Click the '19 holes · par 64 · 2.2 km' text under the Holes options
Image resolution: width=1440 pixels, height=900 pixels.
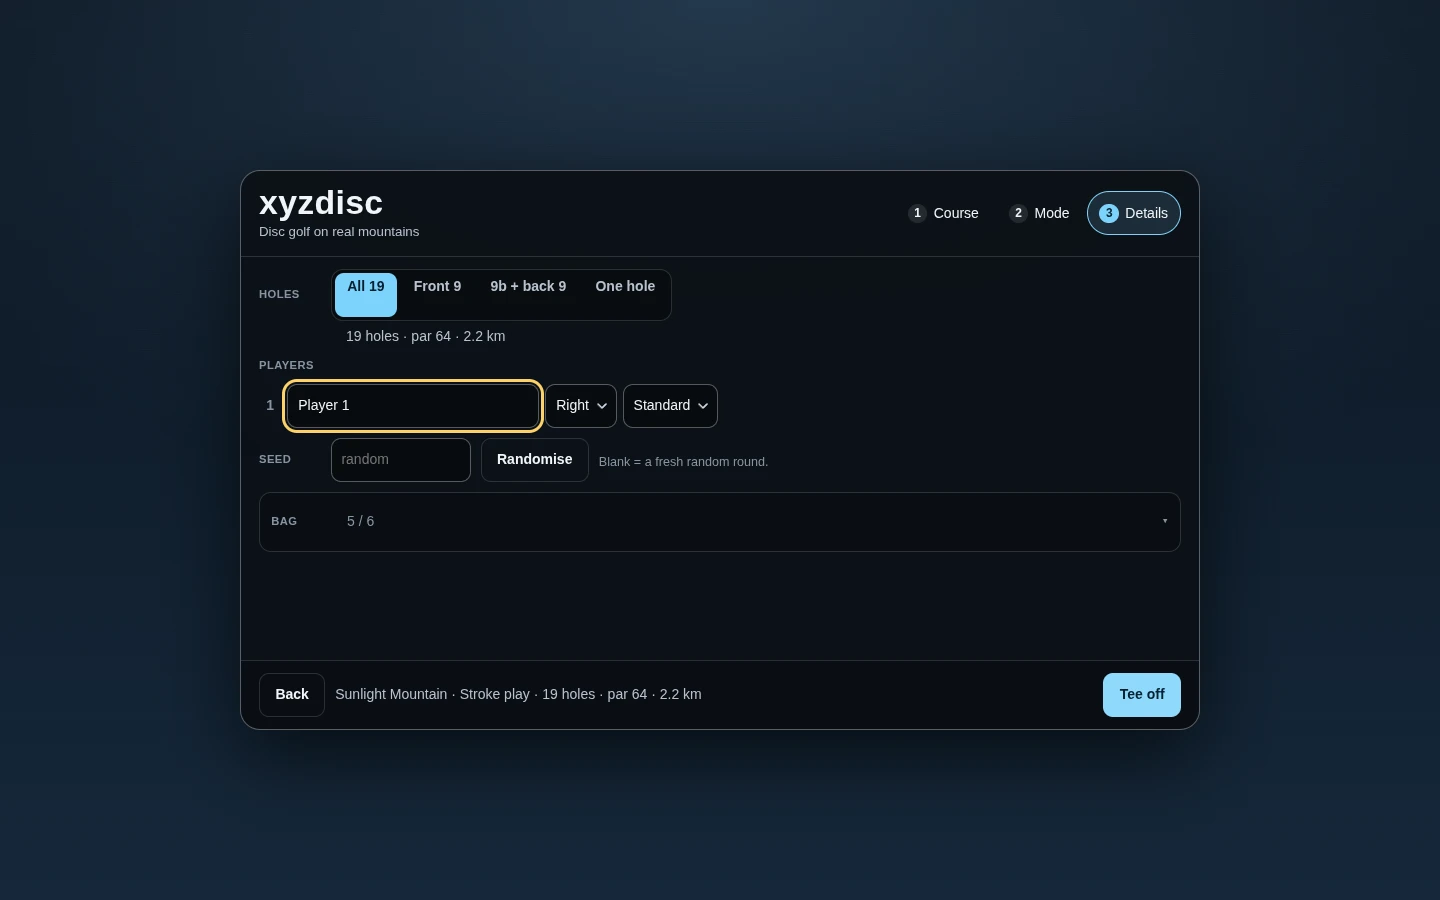426,337
